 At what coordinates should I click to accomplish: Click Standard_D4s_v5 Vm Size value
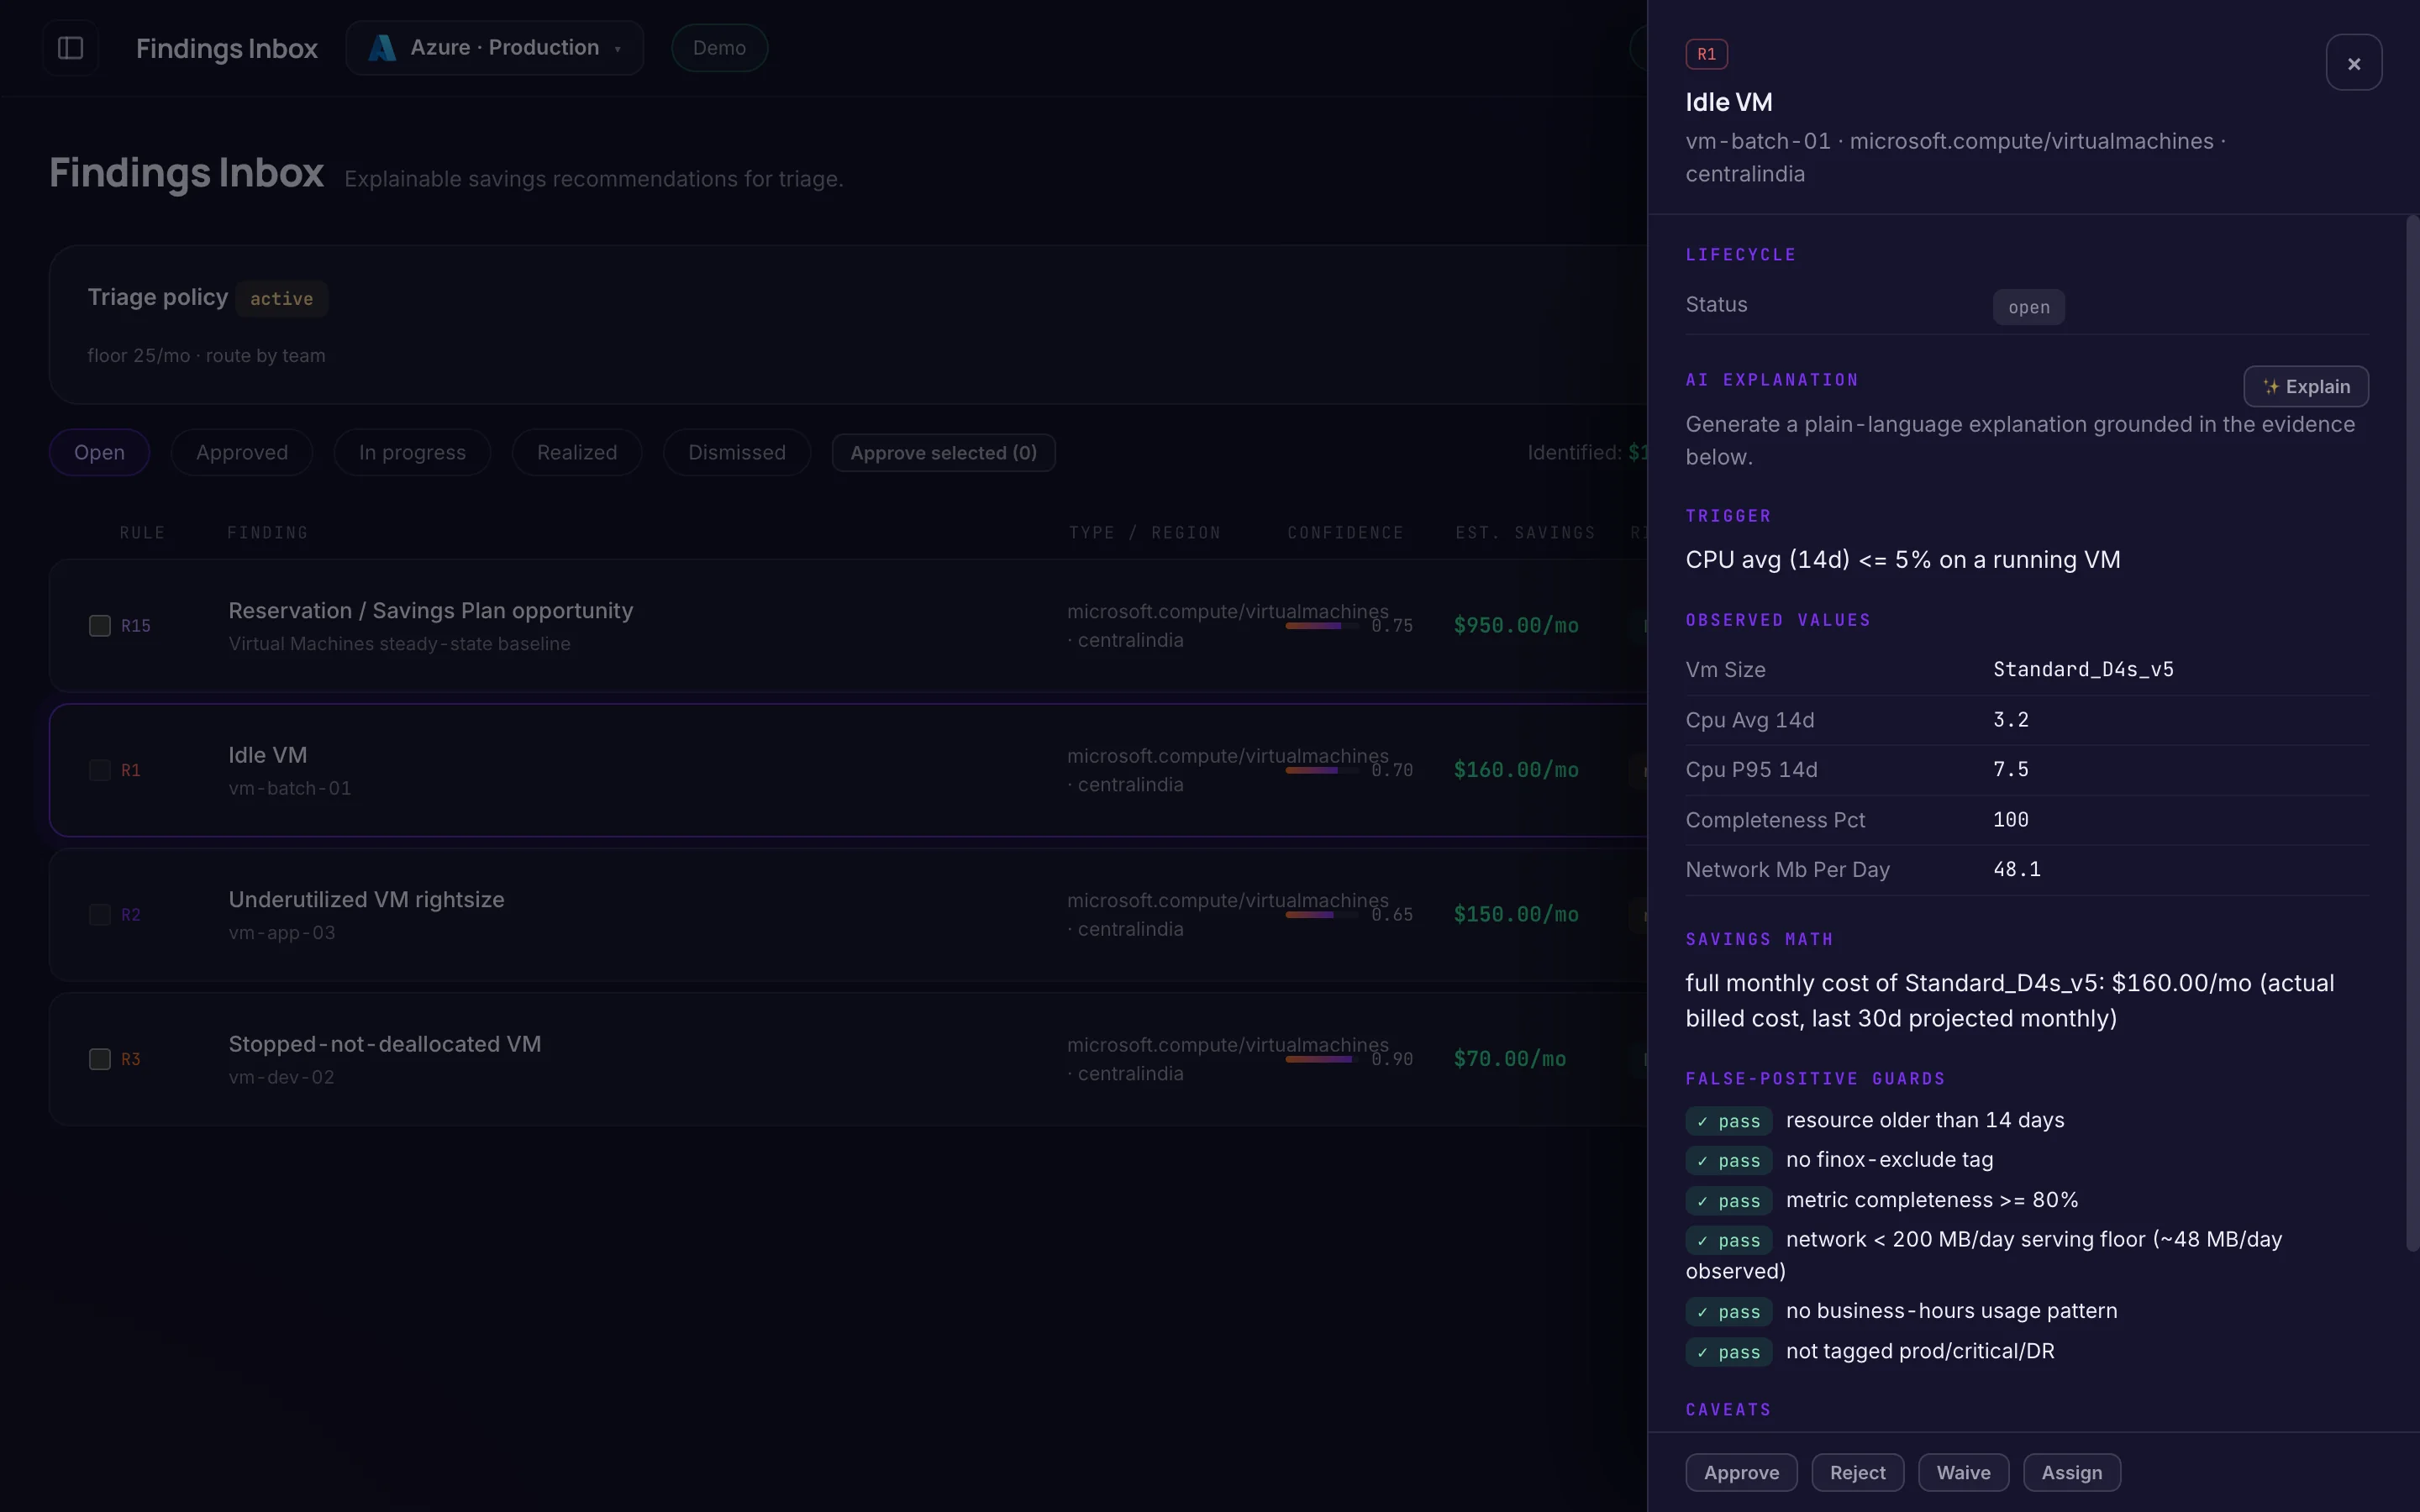[x=2083, y=670]
